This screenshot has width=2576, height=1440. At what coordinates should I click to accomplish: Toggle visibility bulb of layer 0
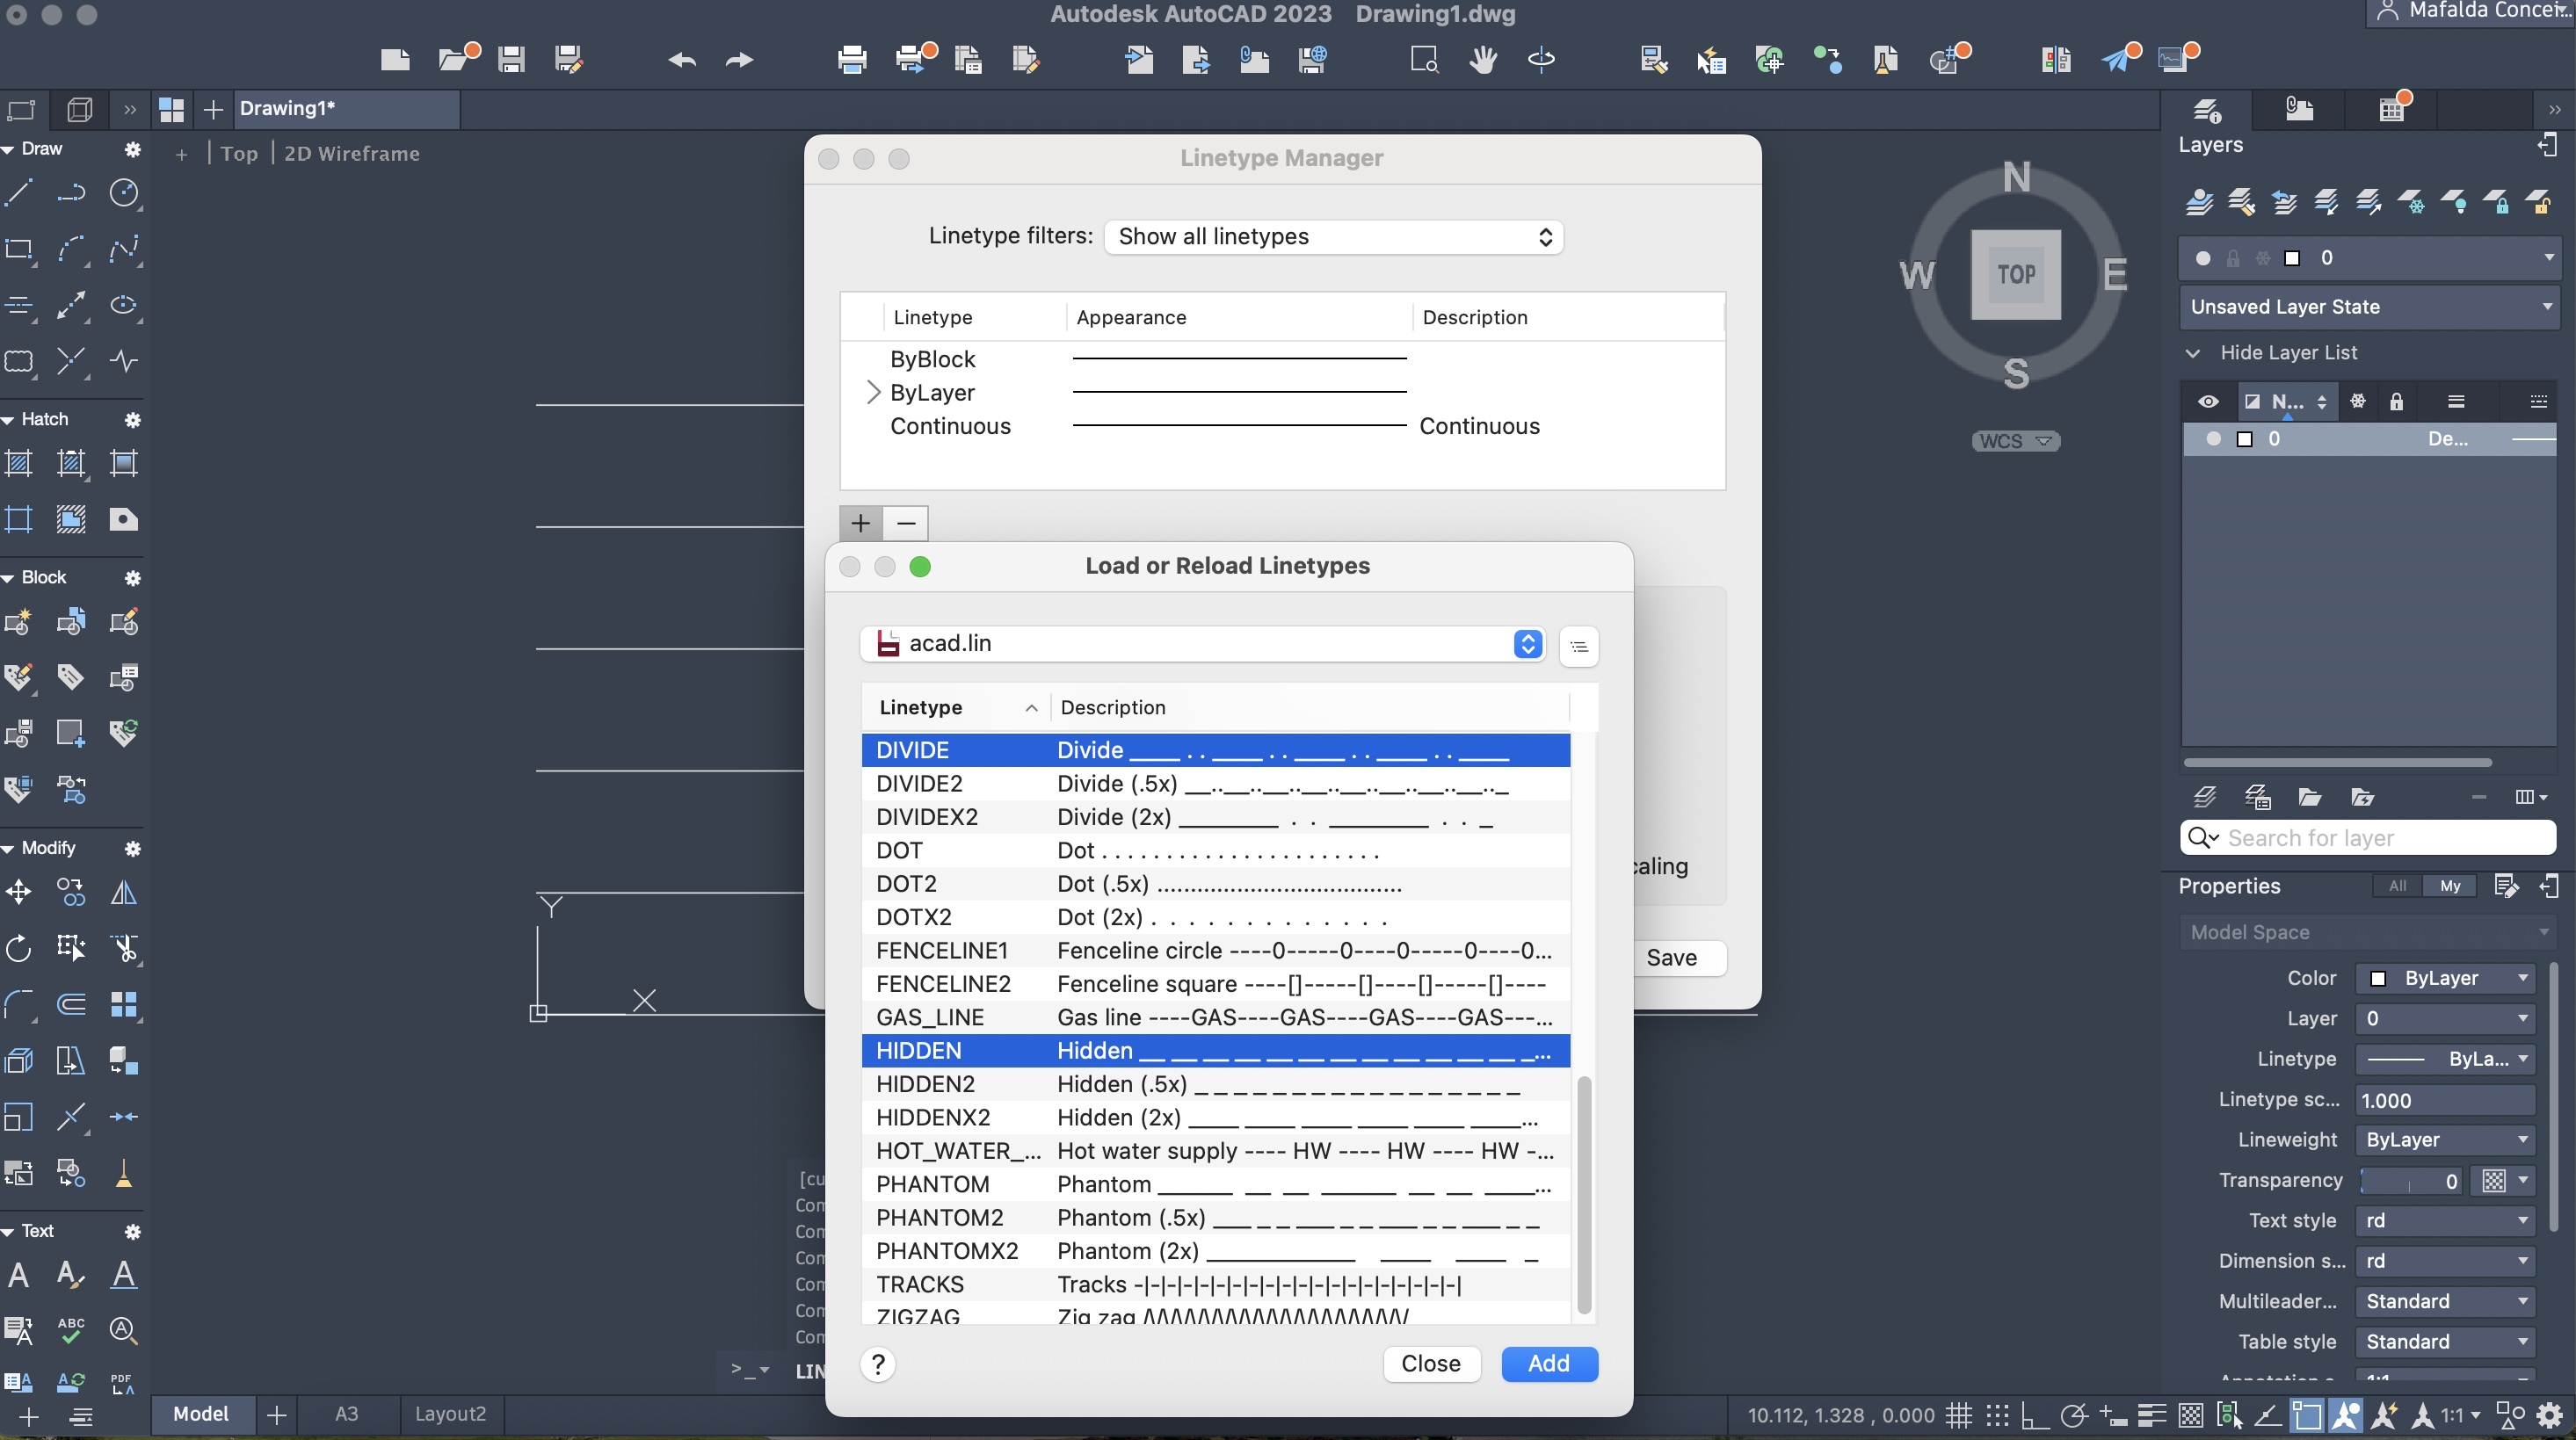click(x=2213, y=439)
